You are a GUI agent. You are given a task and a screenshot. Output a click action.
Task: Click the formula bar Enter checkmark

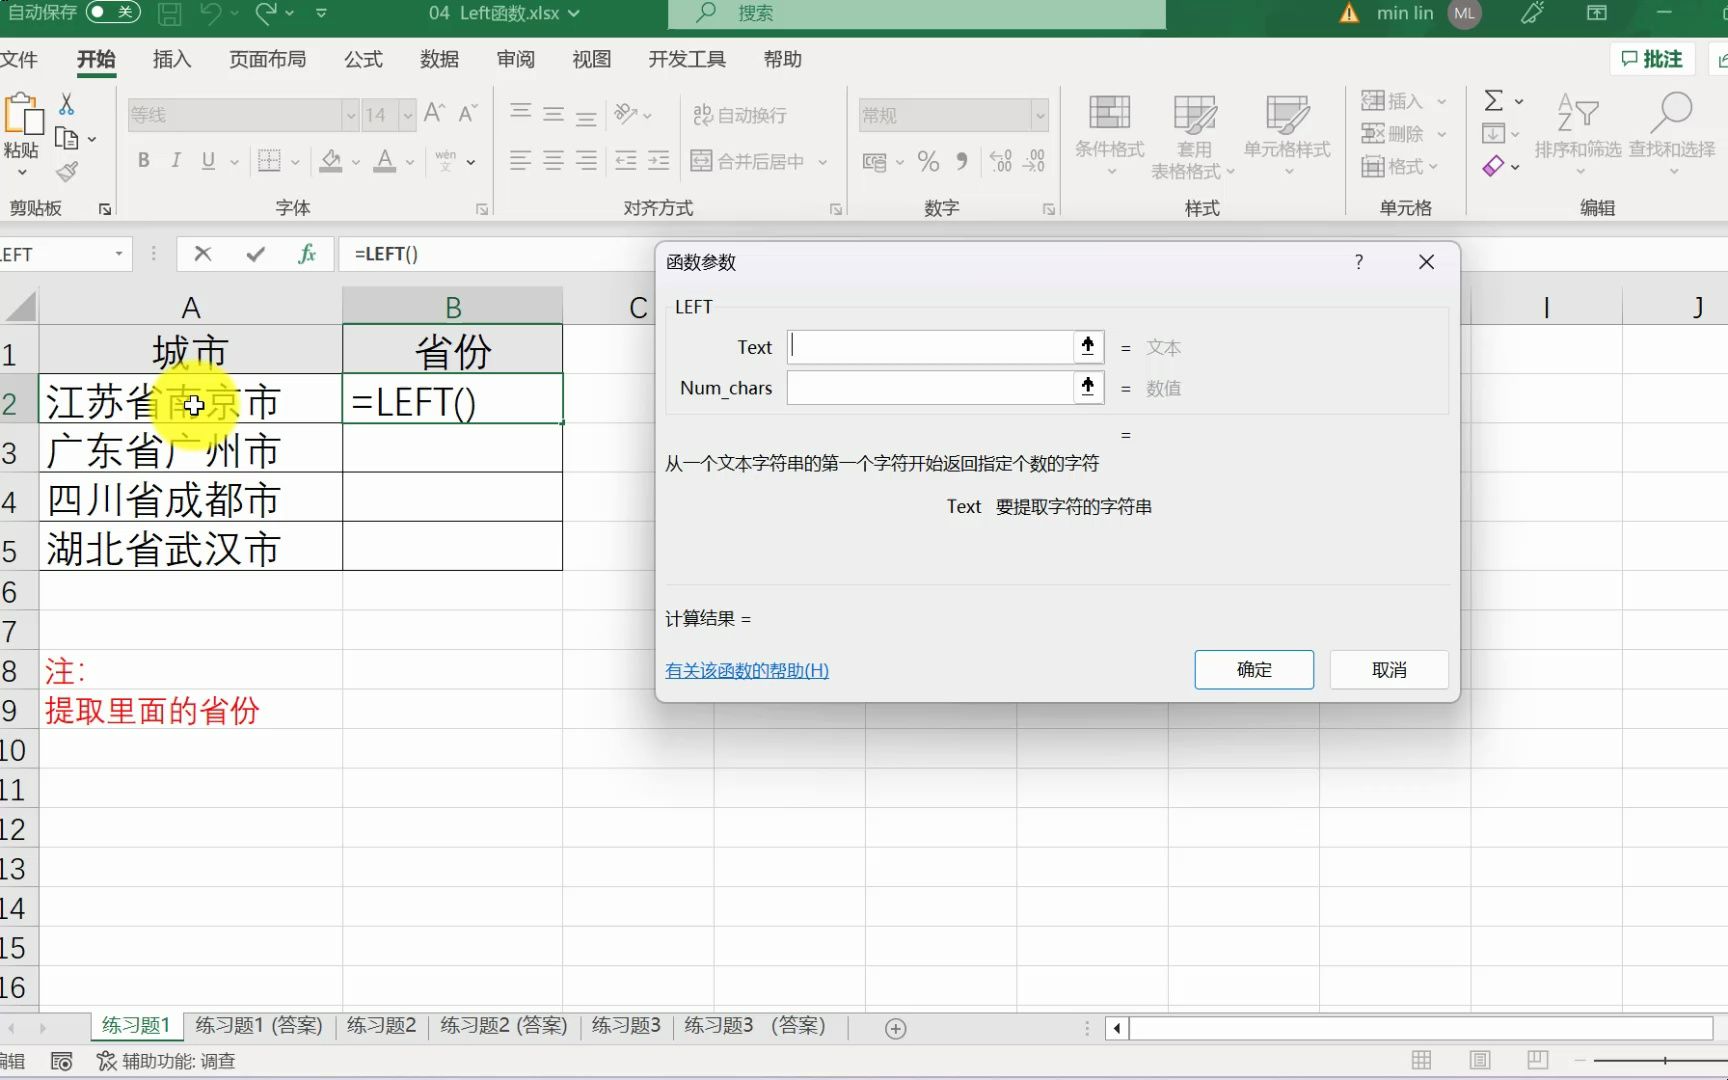pos(255,254)
